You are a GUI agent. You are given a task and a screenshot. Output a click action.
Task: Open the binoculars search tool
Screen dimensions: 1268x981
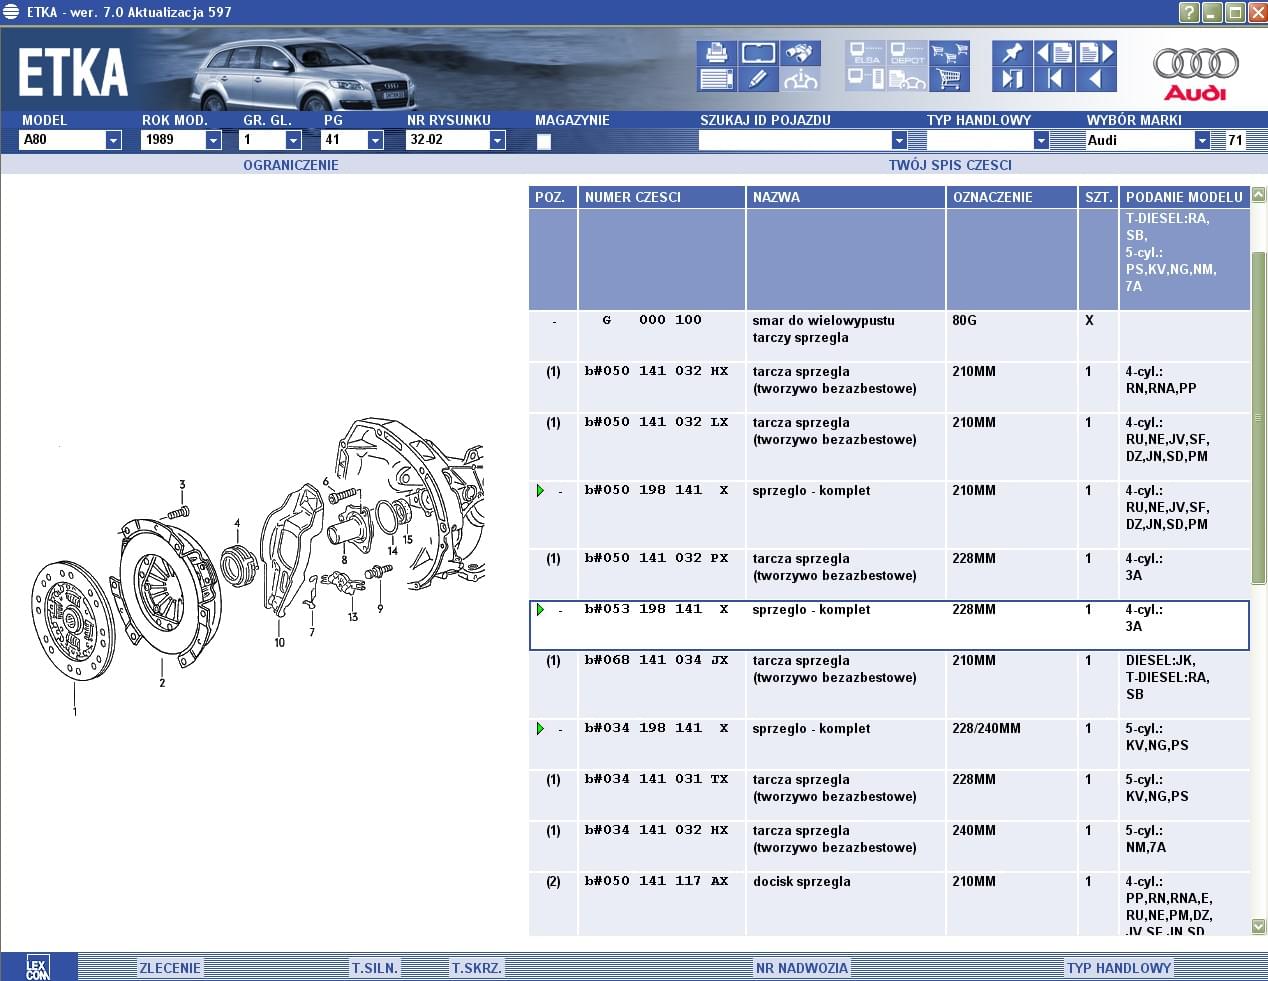800,53
